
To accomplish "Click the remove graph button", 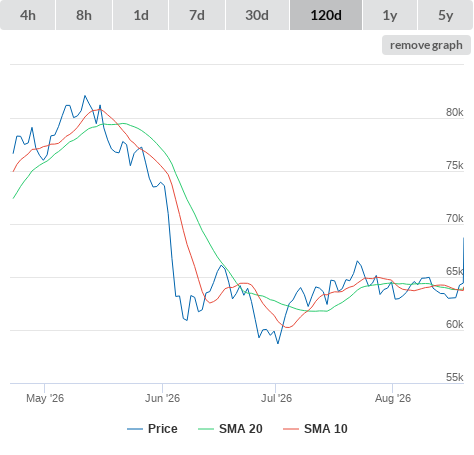I will pyautogui.click(x=426, y=45).
